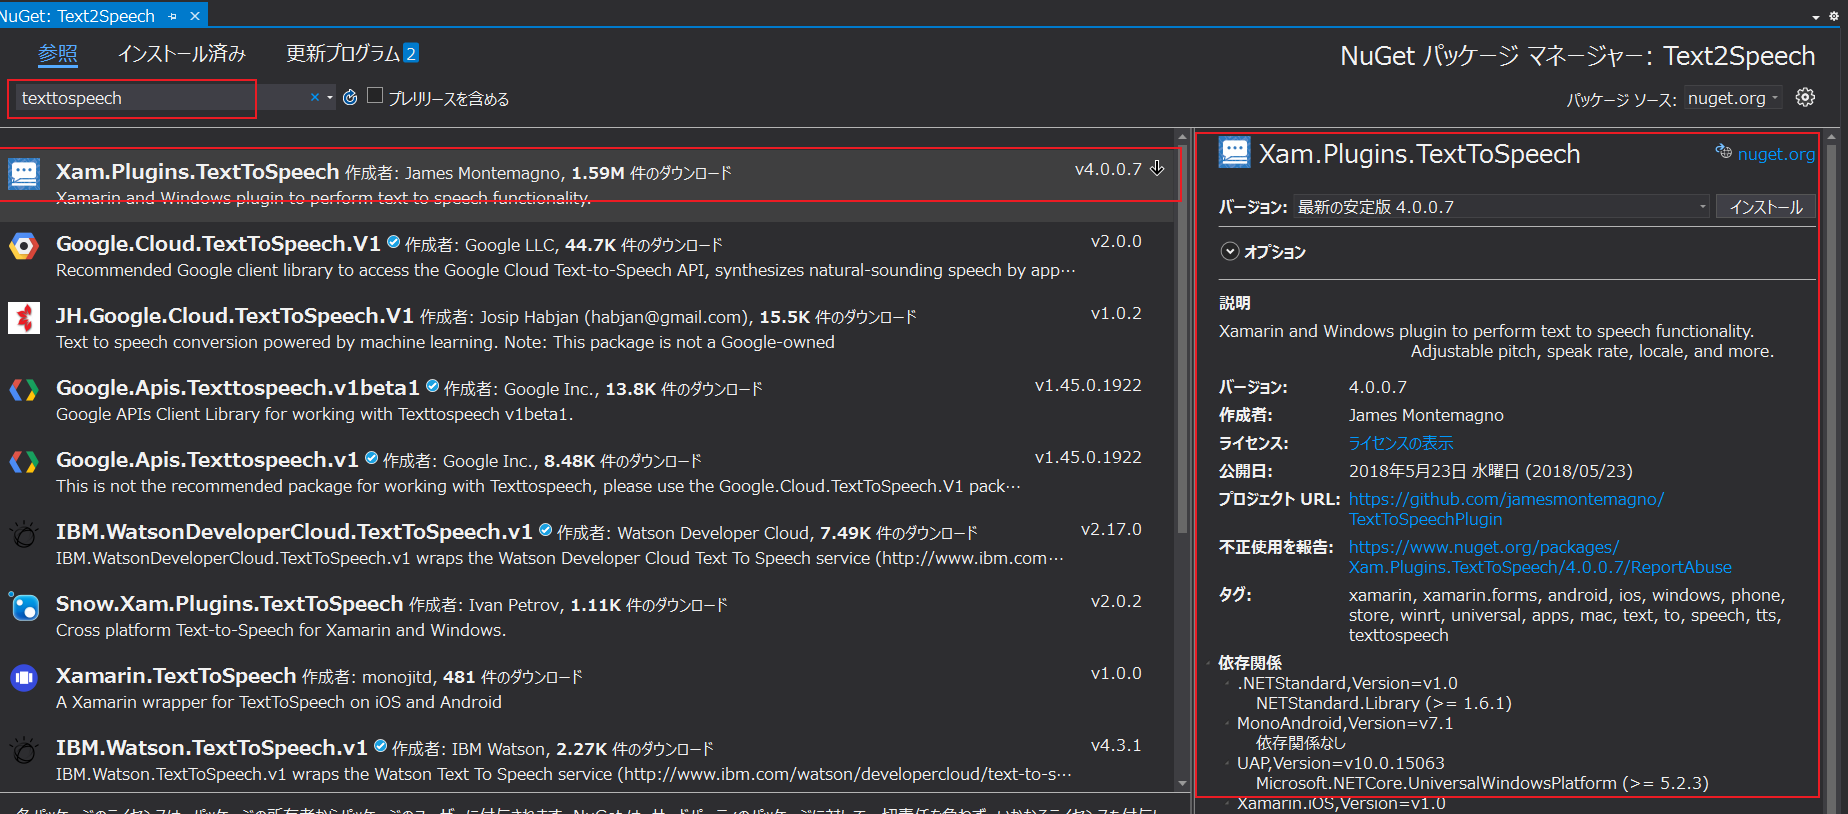The width and height of the screenshot is (1848, 814).
Task: Select the Google.Cloud.TextToSpeech.V1 package icon
Action: coord(24,246)
